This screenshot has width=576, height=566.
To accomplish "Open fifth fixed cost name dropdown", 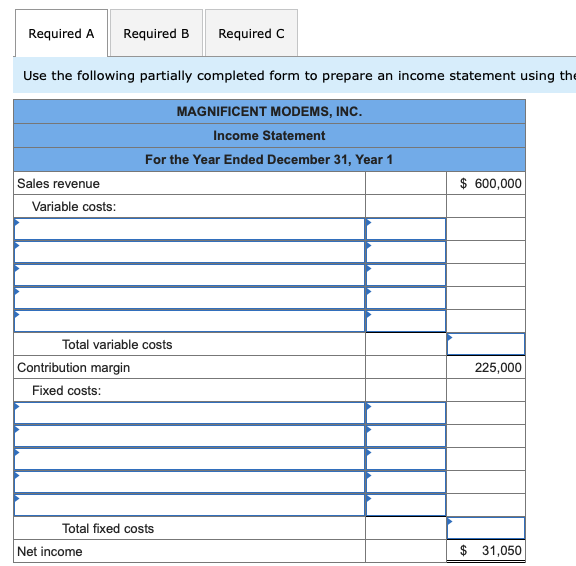I will [190, 505].
